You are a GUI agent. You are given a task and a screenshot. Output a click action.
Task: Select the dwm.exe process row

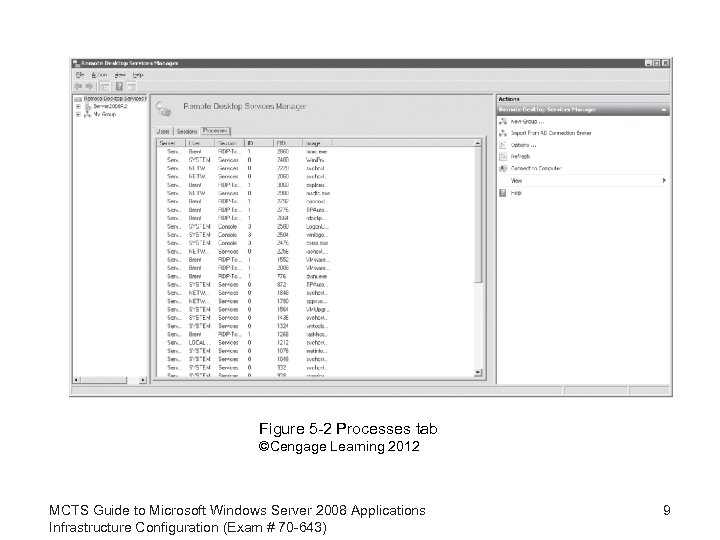pos(316,276)
